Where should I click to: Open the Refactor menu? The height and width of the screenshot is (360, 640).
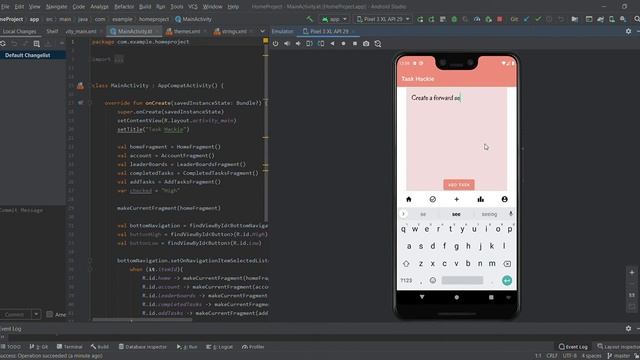[x=124, y=7]
